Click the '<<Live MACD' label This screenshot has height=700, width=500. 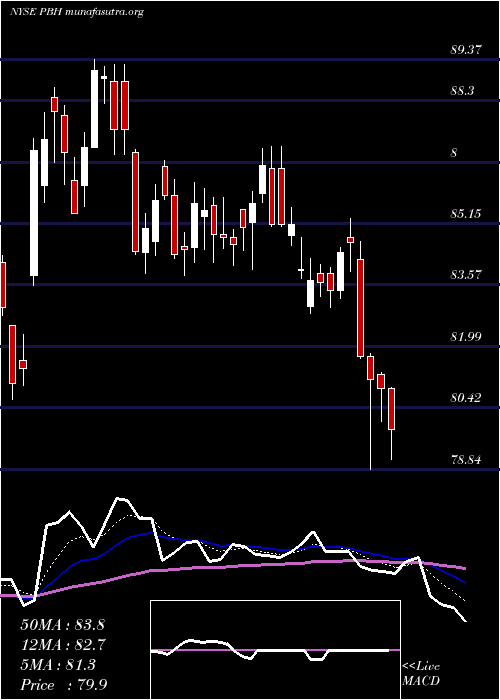point(421,674)
